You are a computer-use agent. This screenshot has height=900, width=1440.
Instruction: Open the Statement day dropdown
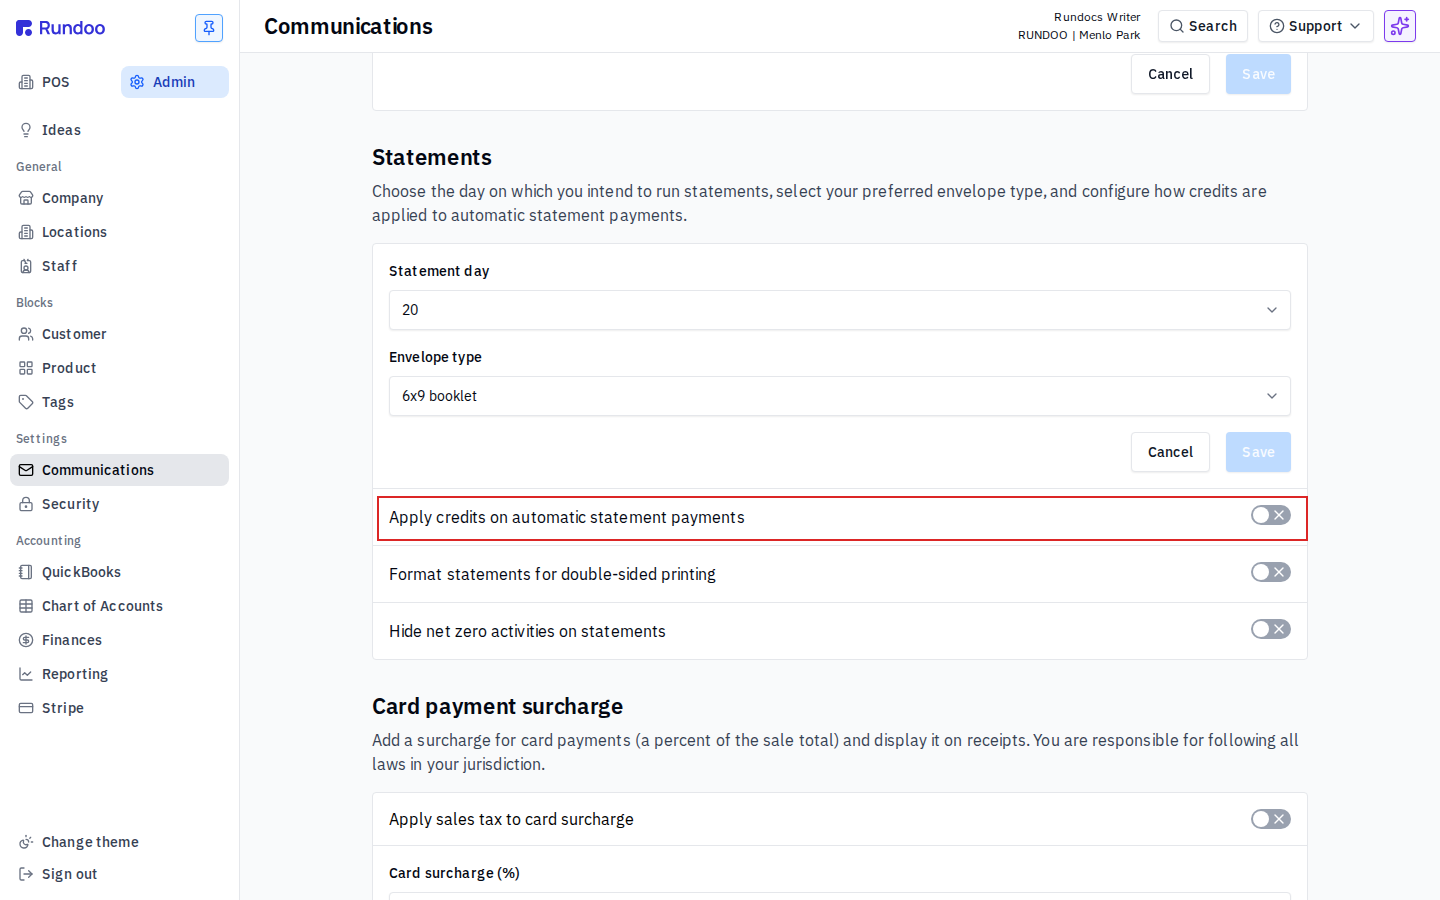coord(840,310)
